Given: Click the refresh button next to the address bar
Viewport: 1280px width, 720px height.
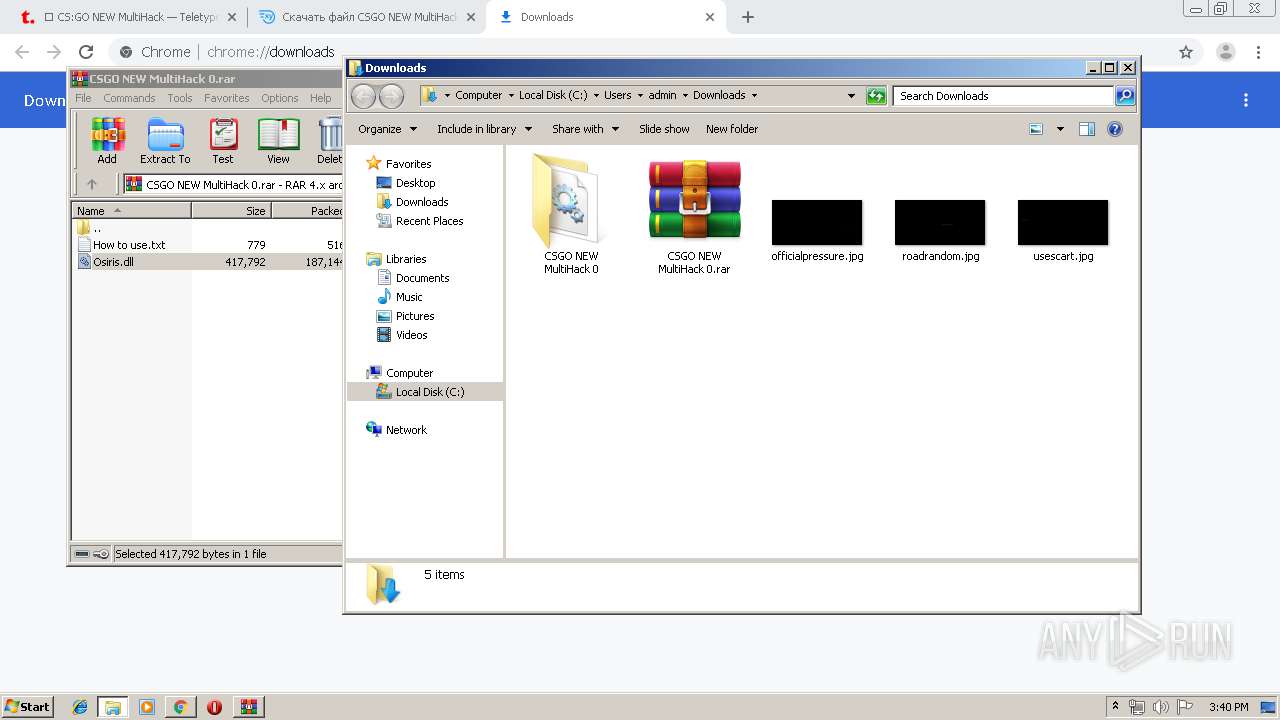Looking at the screenshot, I should click(x=876, y=96).
